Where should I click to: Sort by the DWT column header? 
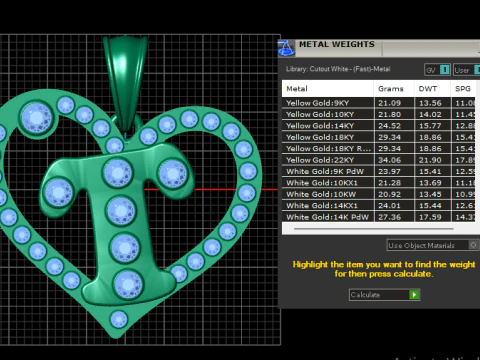click(x=432, y=89)
